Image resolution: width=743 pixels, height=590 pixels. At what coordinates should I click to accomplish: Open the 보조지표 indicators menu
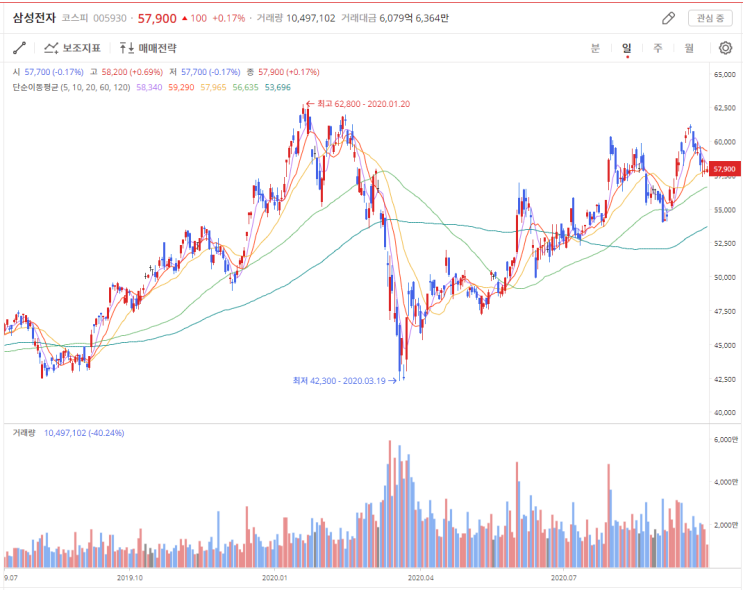click(72, 48)
